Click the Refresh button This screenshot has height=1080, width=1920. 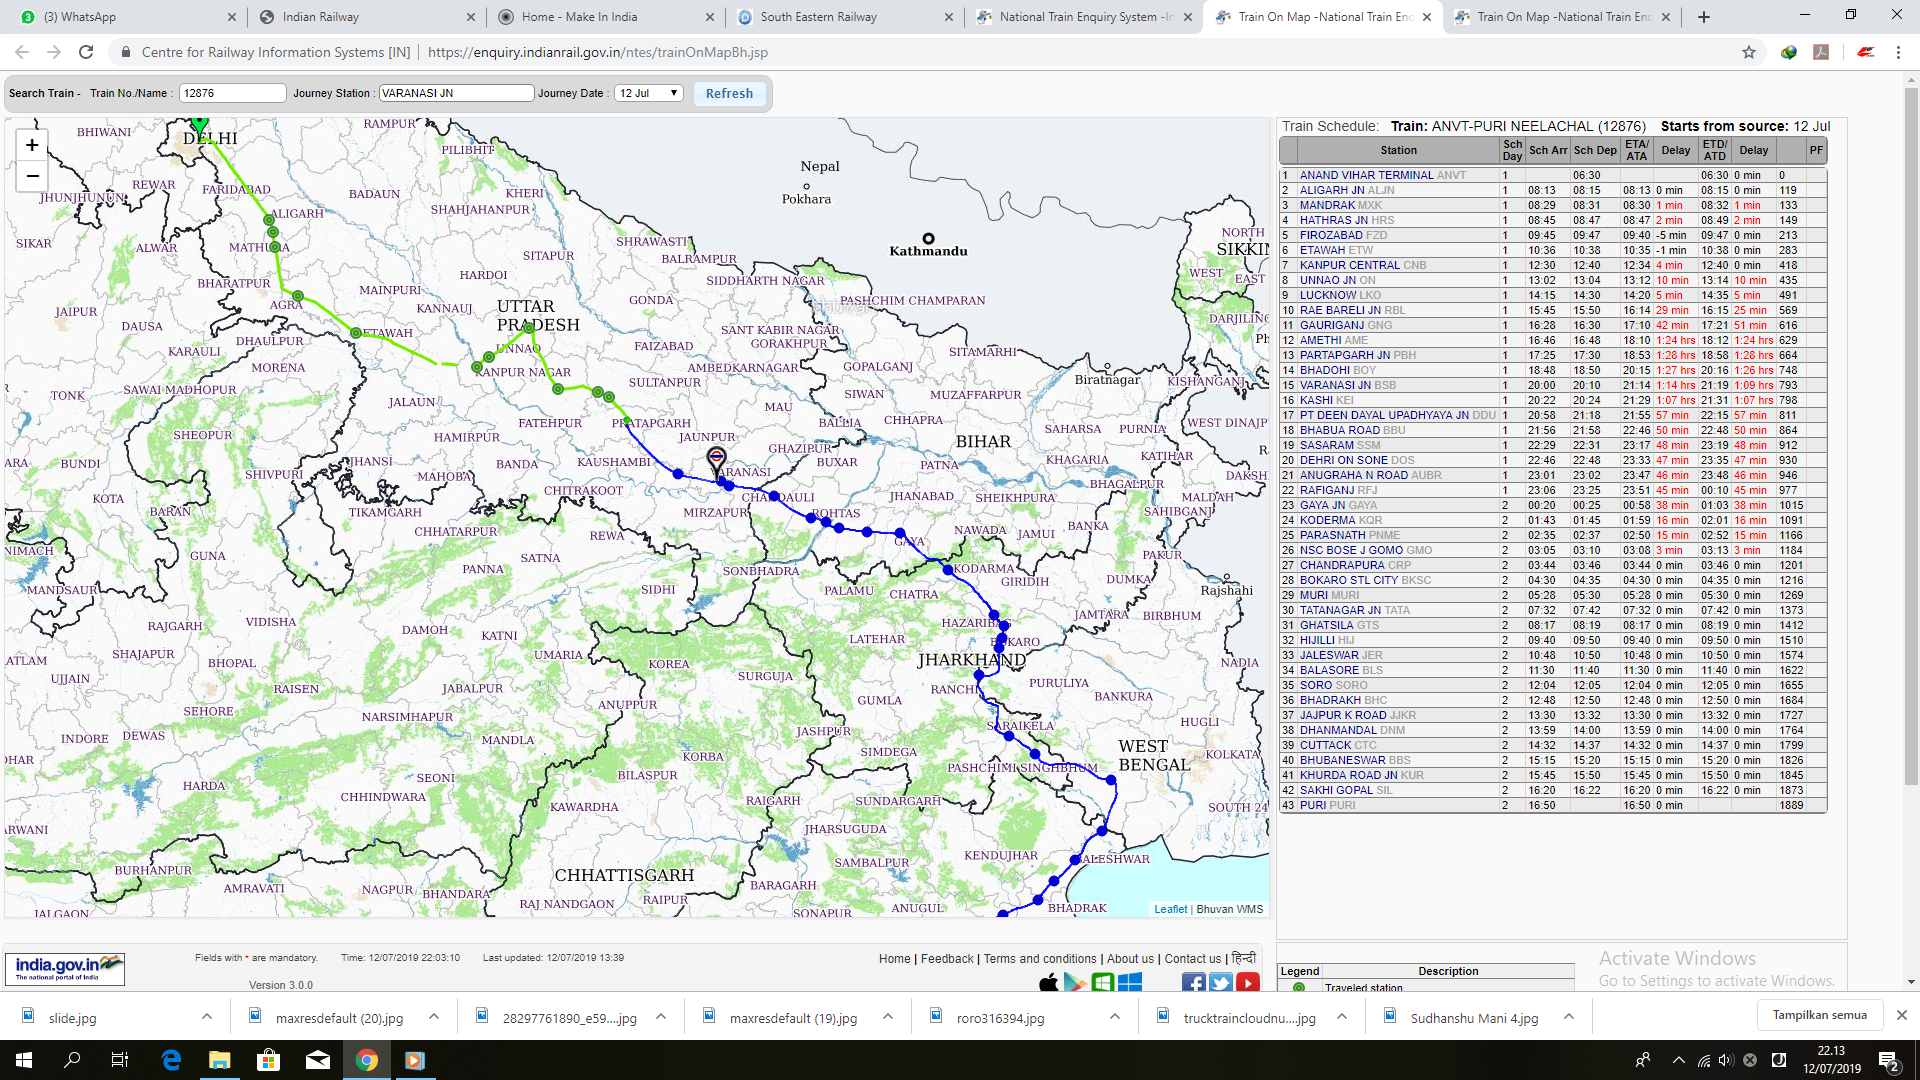[729, 93]
